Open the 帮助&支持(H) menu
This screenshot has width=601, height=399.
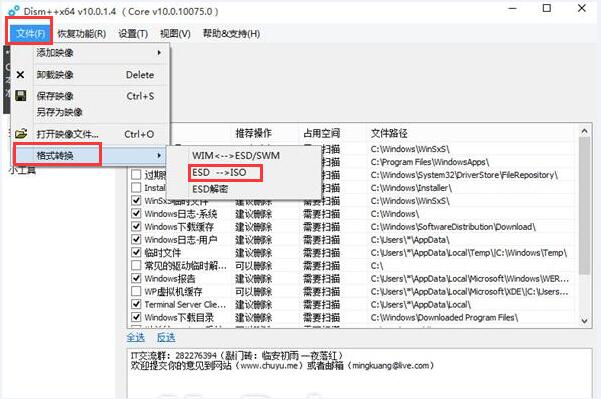coord(231,34)
